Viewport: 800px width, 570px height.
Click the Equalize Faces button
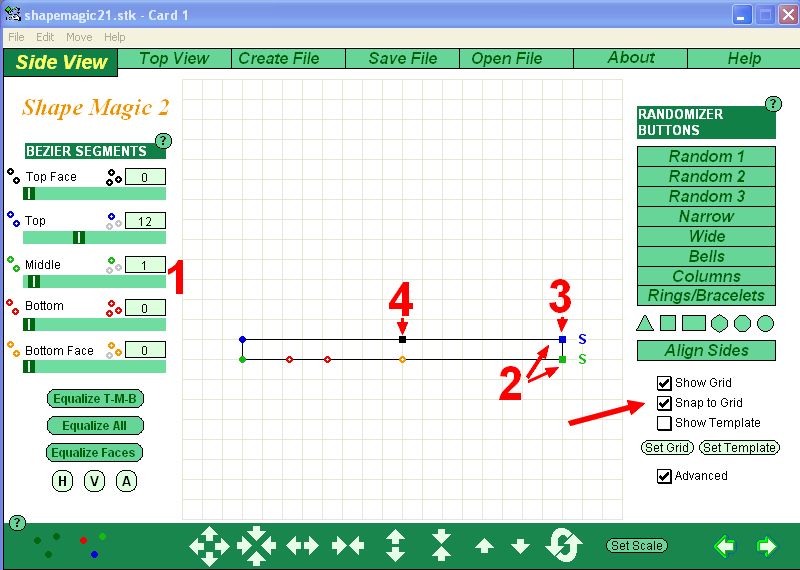click(x=94, y=453)
